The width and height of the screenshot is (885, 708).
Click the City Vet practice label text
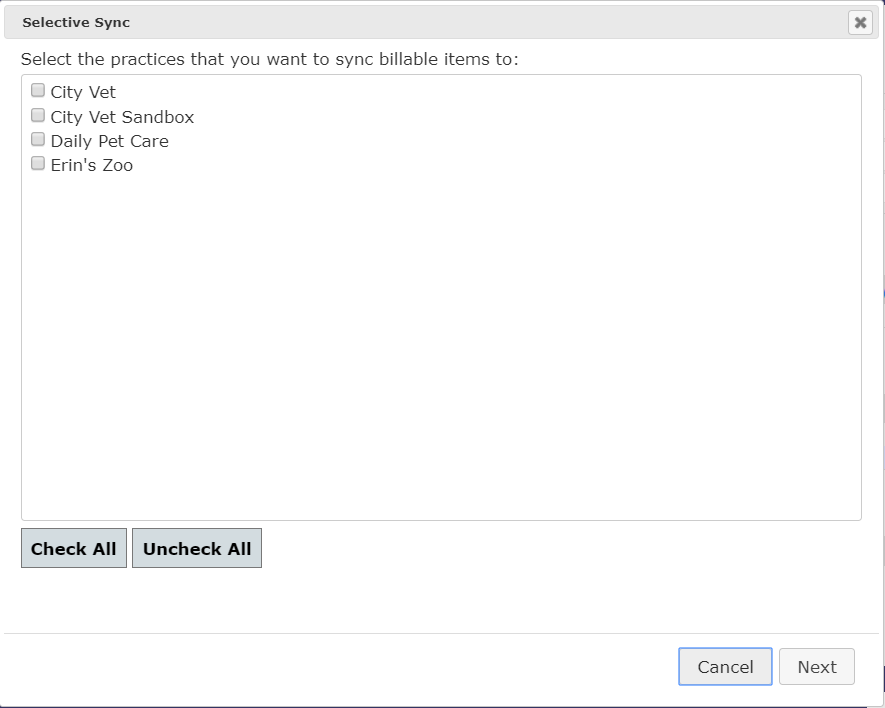pos(83,92)
